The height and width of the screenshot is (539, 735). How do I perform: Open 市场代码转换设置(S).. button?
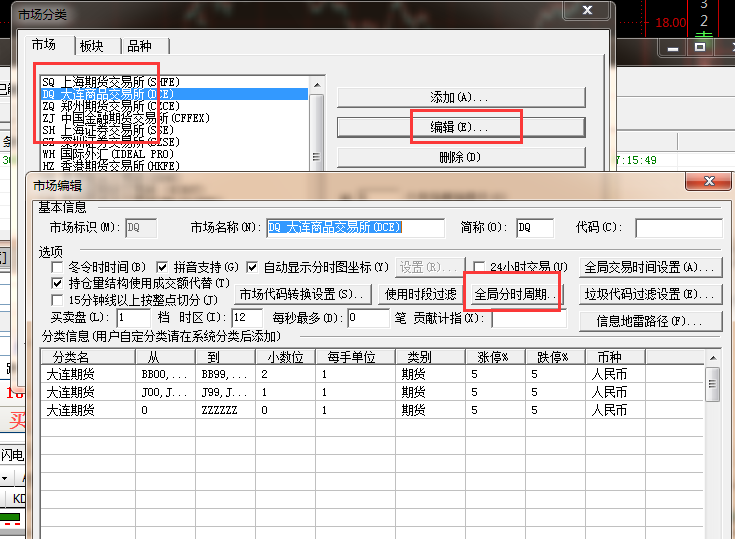303,294
